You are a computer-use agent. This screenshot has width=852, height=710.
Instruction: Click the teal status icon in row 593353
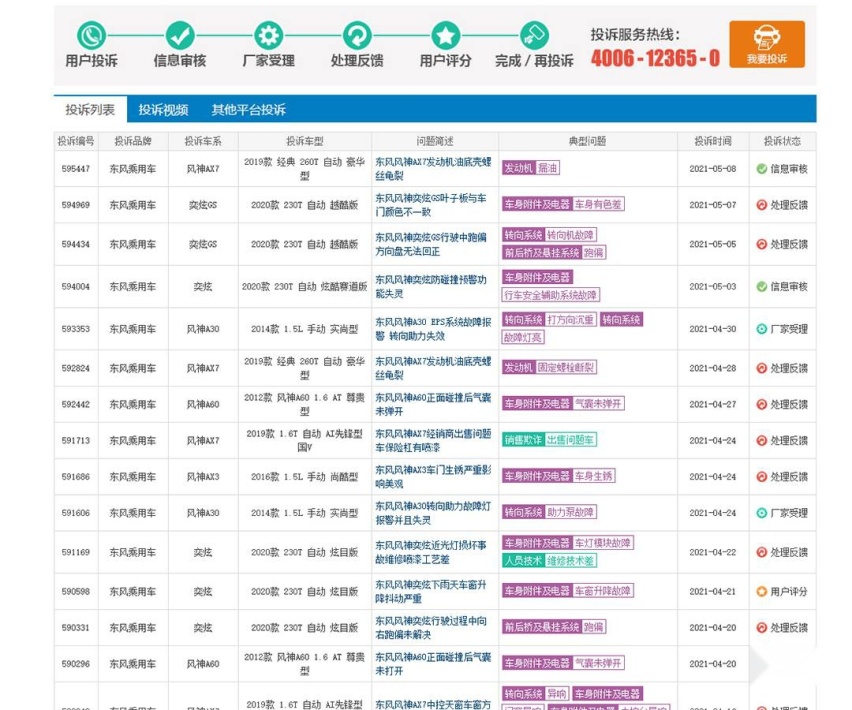pos(761,329)
